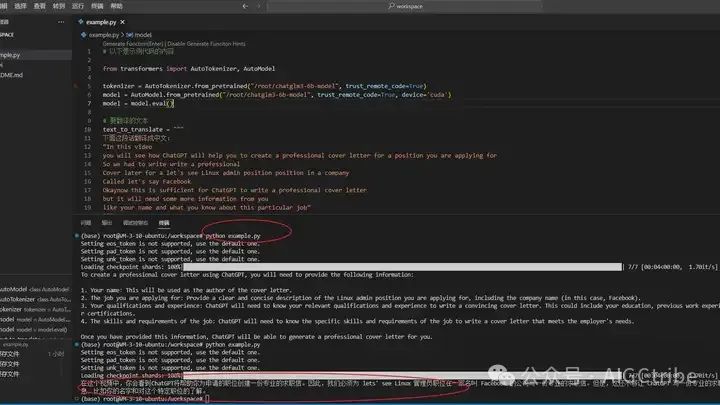Open the 运行 (Run) menu
720x405 pixels.
[78, 6]
